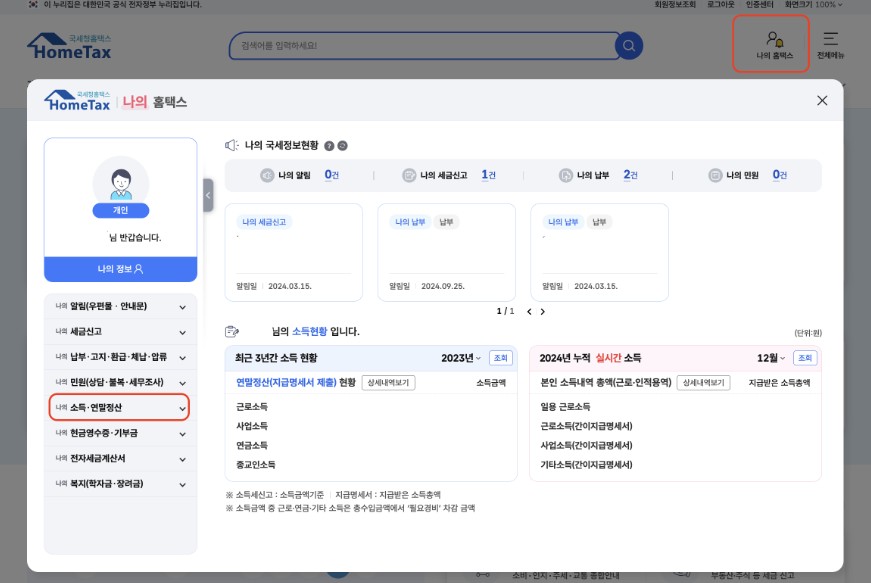Click the search magnifier icon
871x583 pixels.
click(627, 46)
